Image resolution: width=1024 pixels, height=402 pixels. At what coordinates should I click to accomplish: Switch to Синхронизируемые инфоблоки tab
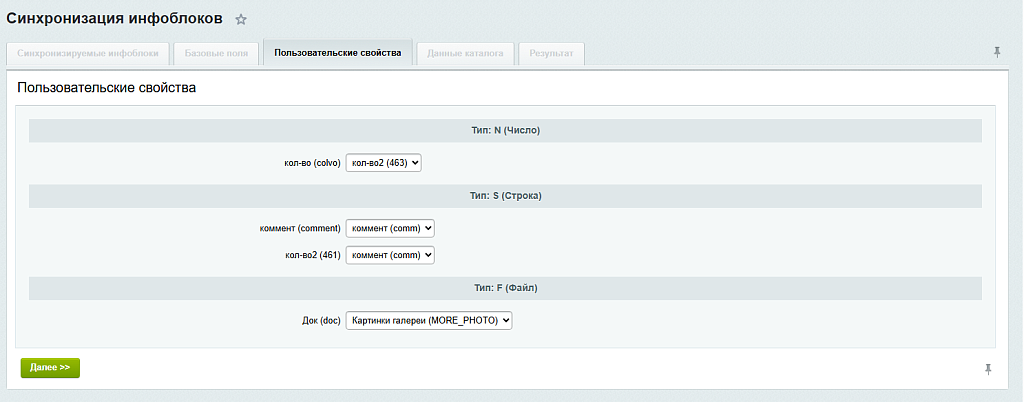click(88, 54)
